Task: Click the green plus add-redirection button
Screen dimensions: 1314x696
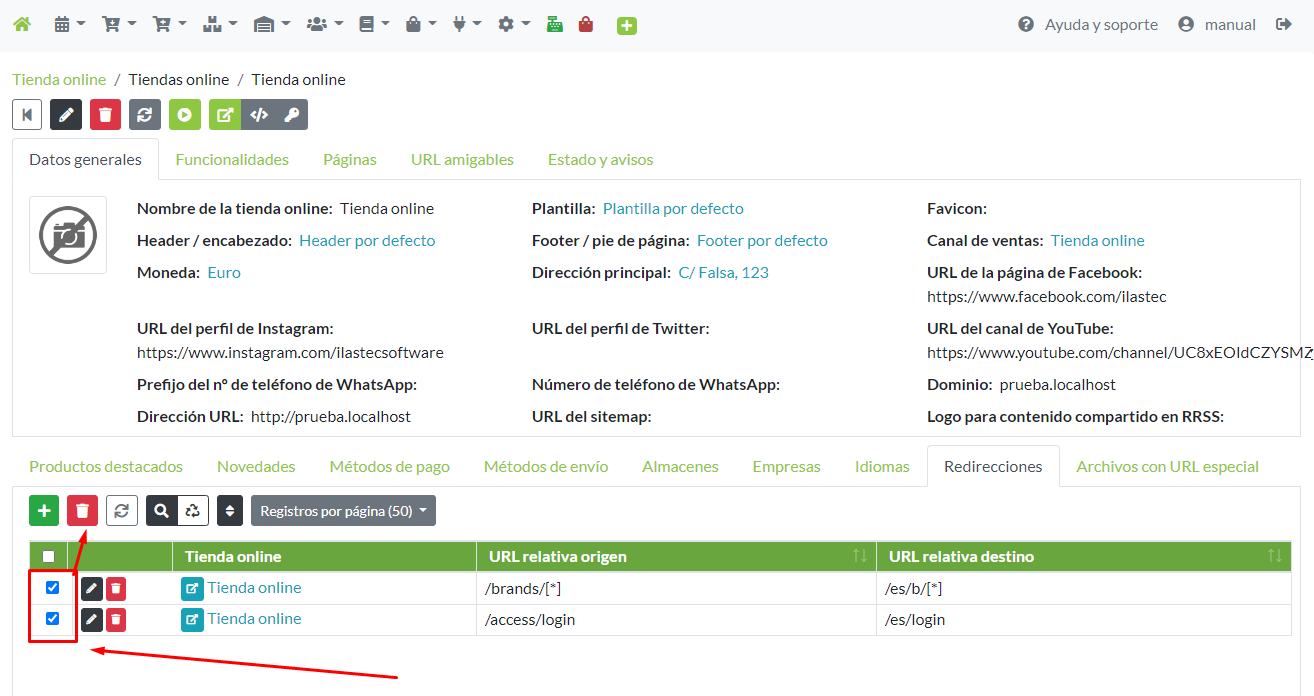Action: pyautogui.click(x=44, y=511)
